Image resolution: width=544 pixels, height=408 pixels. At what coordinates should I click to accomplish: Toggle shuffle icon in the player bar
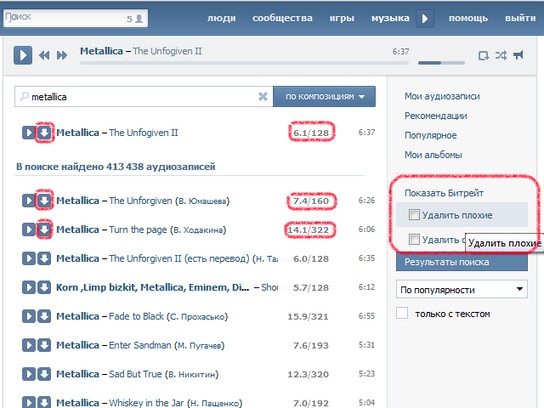[501, 55]
